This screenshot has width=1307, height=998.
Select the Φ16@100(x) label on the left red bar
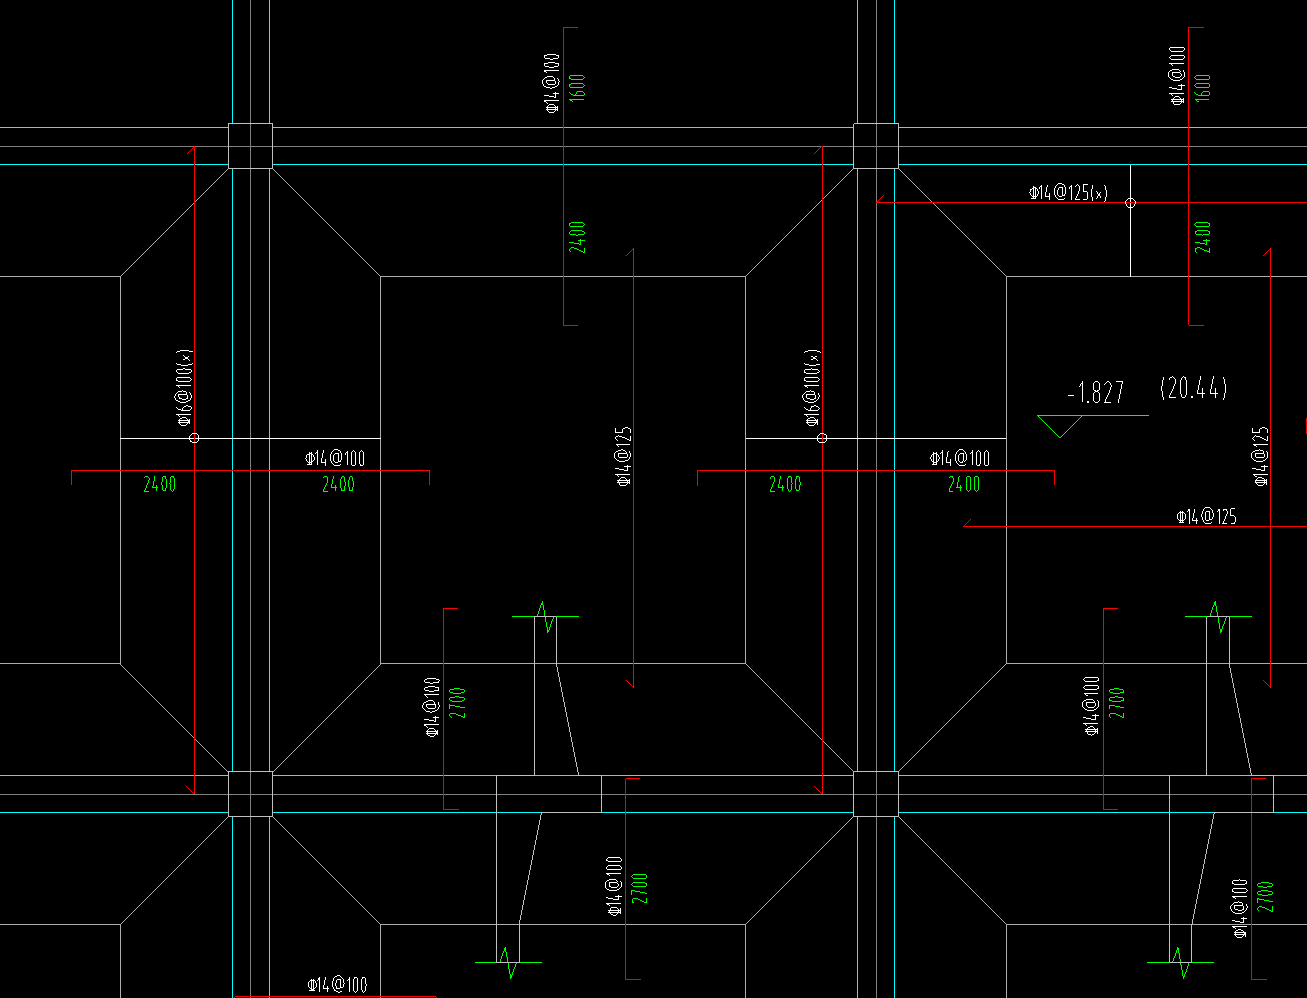[x=184, y=387]
